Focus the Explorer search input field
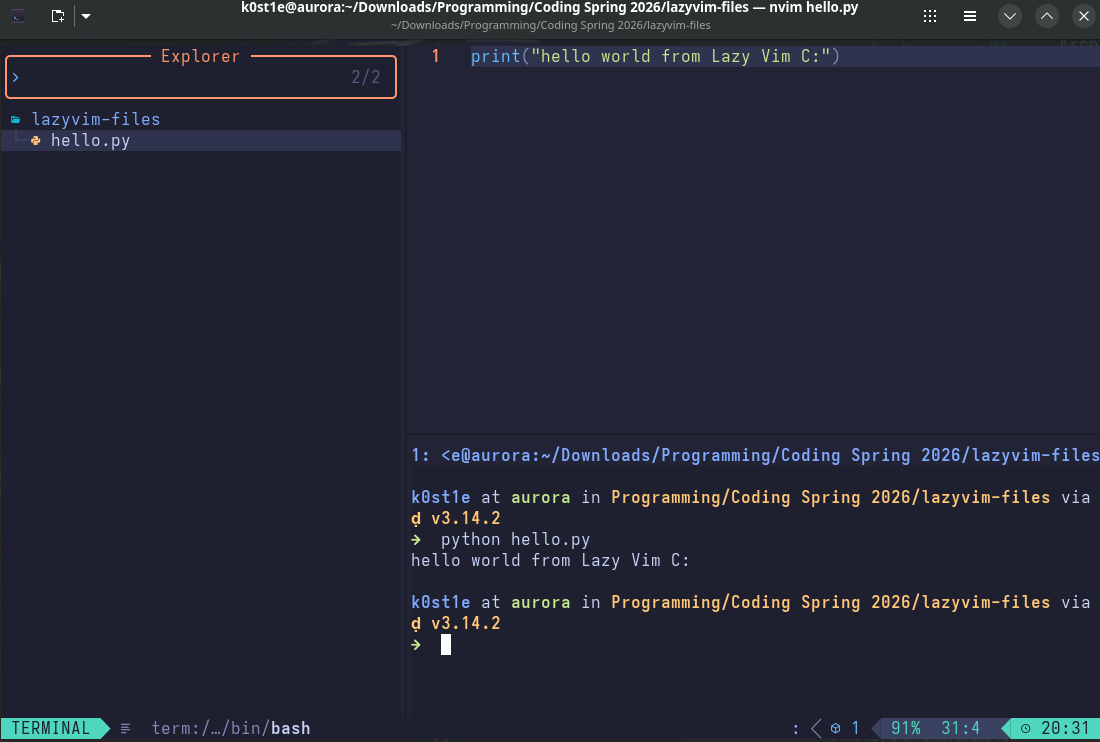This screenshot has width=1100, height=742. (x=201, y=77)
